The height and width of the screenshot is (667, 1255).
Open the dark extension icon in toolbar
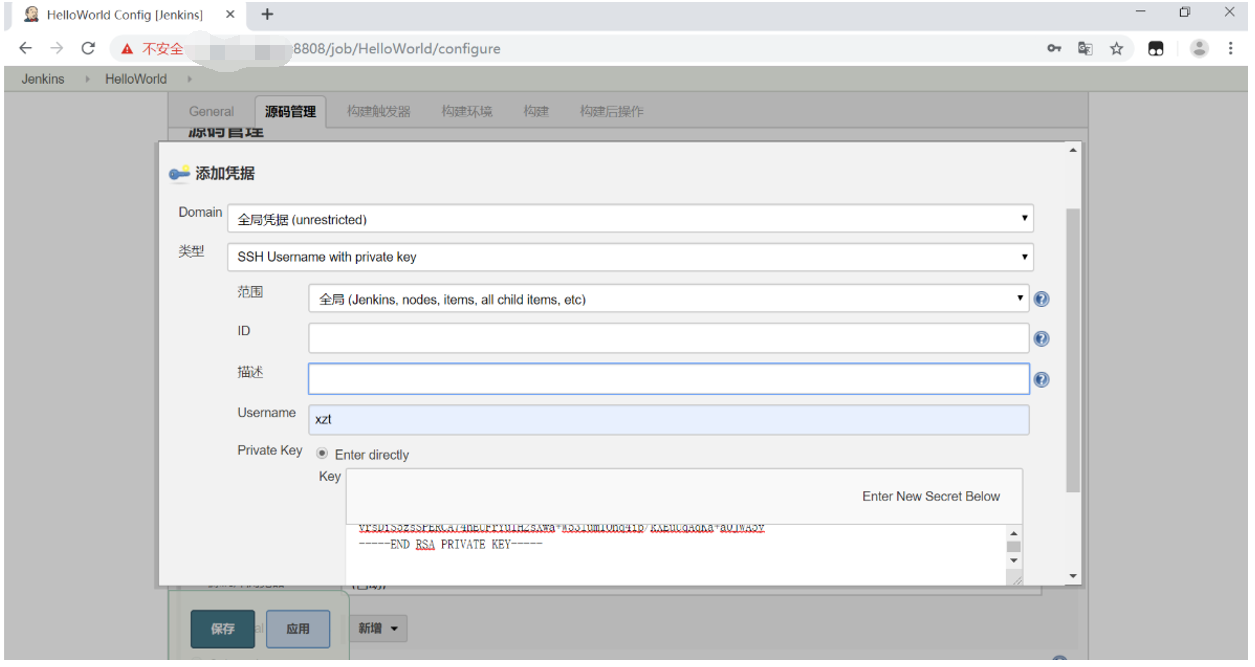point(1156,48)
